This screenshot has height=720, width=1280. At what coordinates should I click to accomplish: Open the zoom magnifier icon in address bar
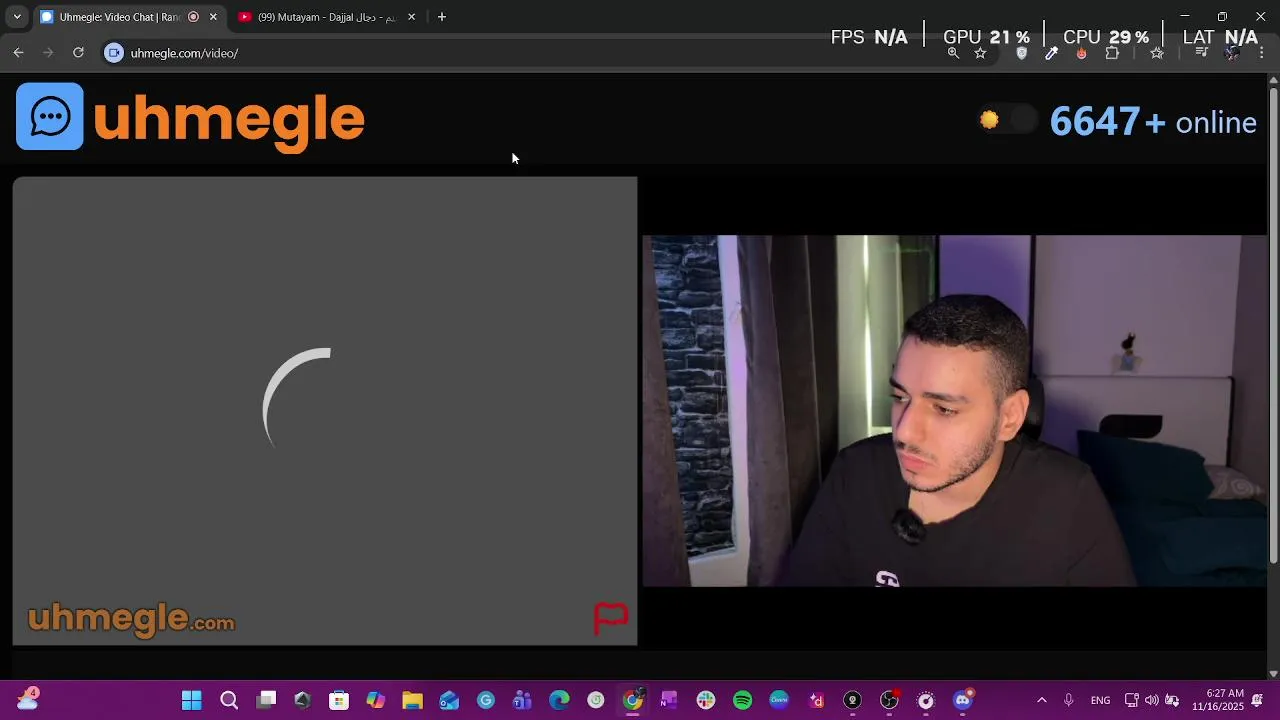pyautogui.click(x=953, y=53)
